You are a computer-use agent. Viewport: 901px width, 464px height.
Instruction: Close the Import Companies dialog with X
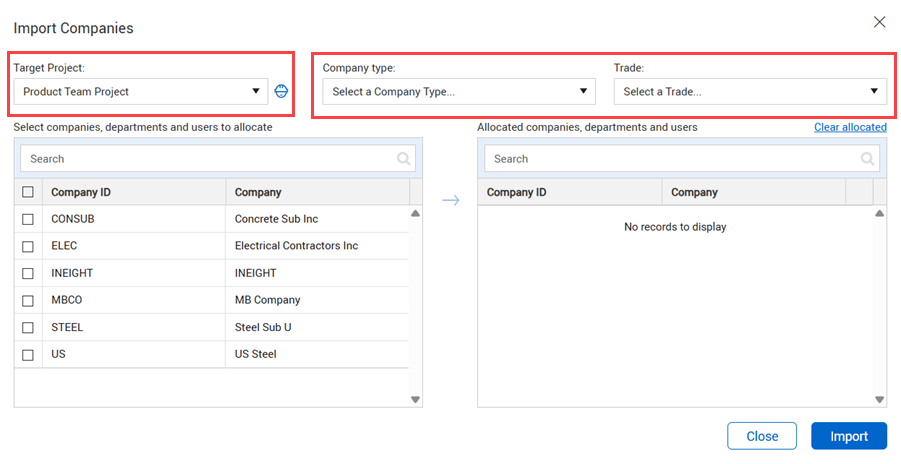[x=879, y=22]
